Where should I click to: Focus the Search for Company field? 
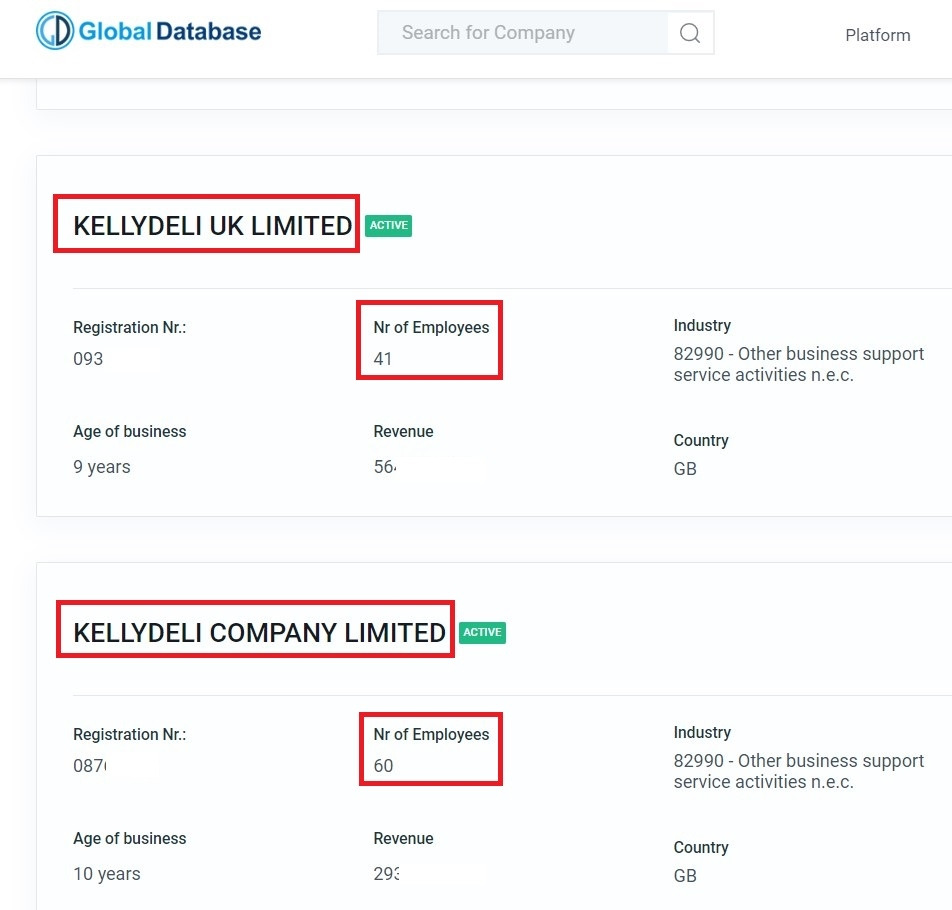(x=523, y=33)
